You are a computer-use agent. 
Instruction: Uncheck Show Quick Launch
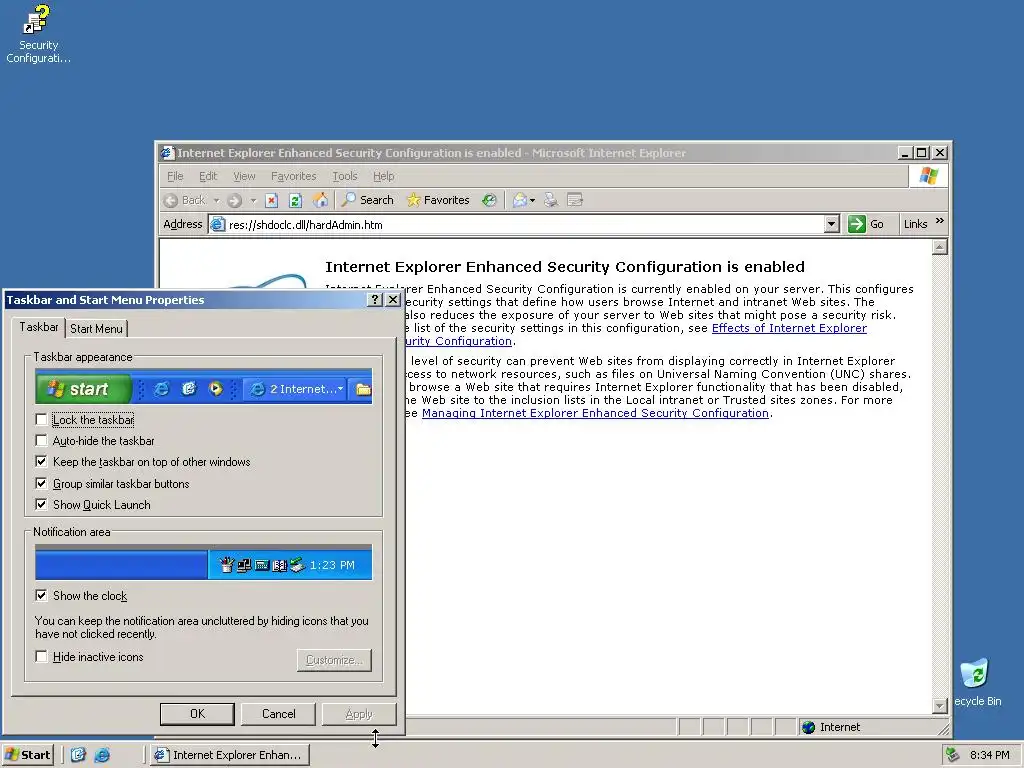(41, 504)
